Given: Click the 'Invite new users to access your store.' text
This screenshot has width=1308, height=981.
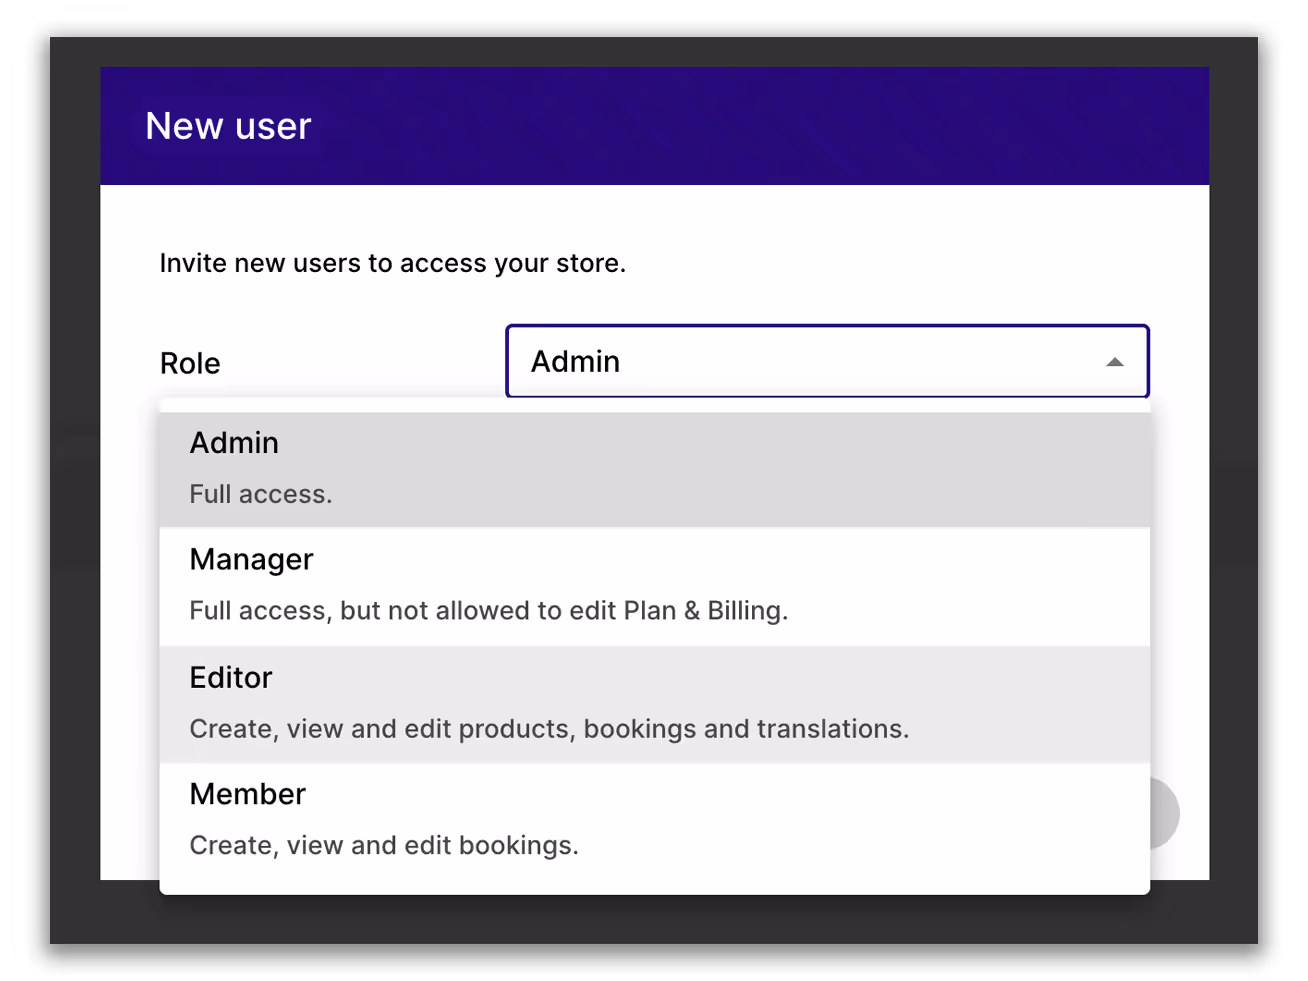Looking at the screenshot, I should 392,263.
